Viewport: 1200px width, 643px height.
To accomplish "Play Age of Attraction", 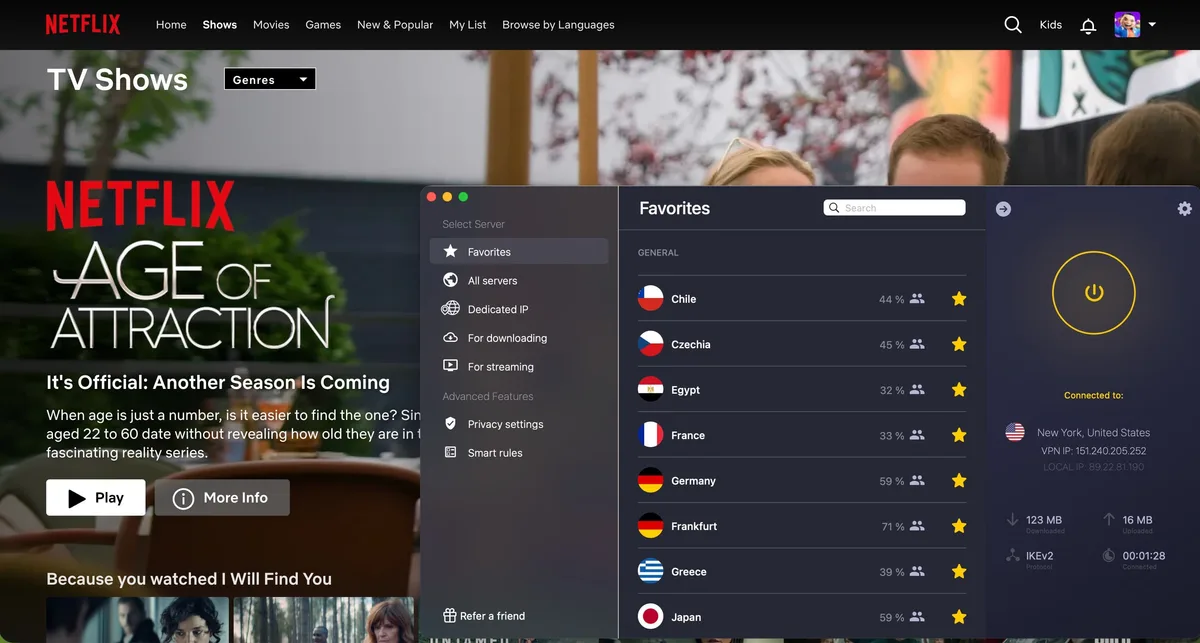I will pyautogui.click(x=96, y=497).
